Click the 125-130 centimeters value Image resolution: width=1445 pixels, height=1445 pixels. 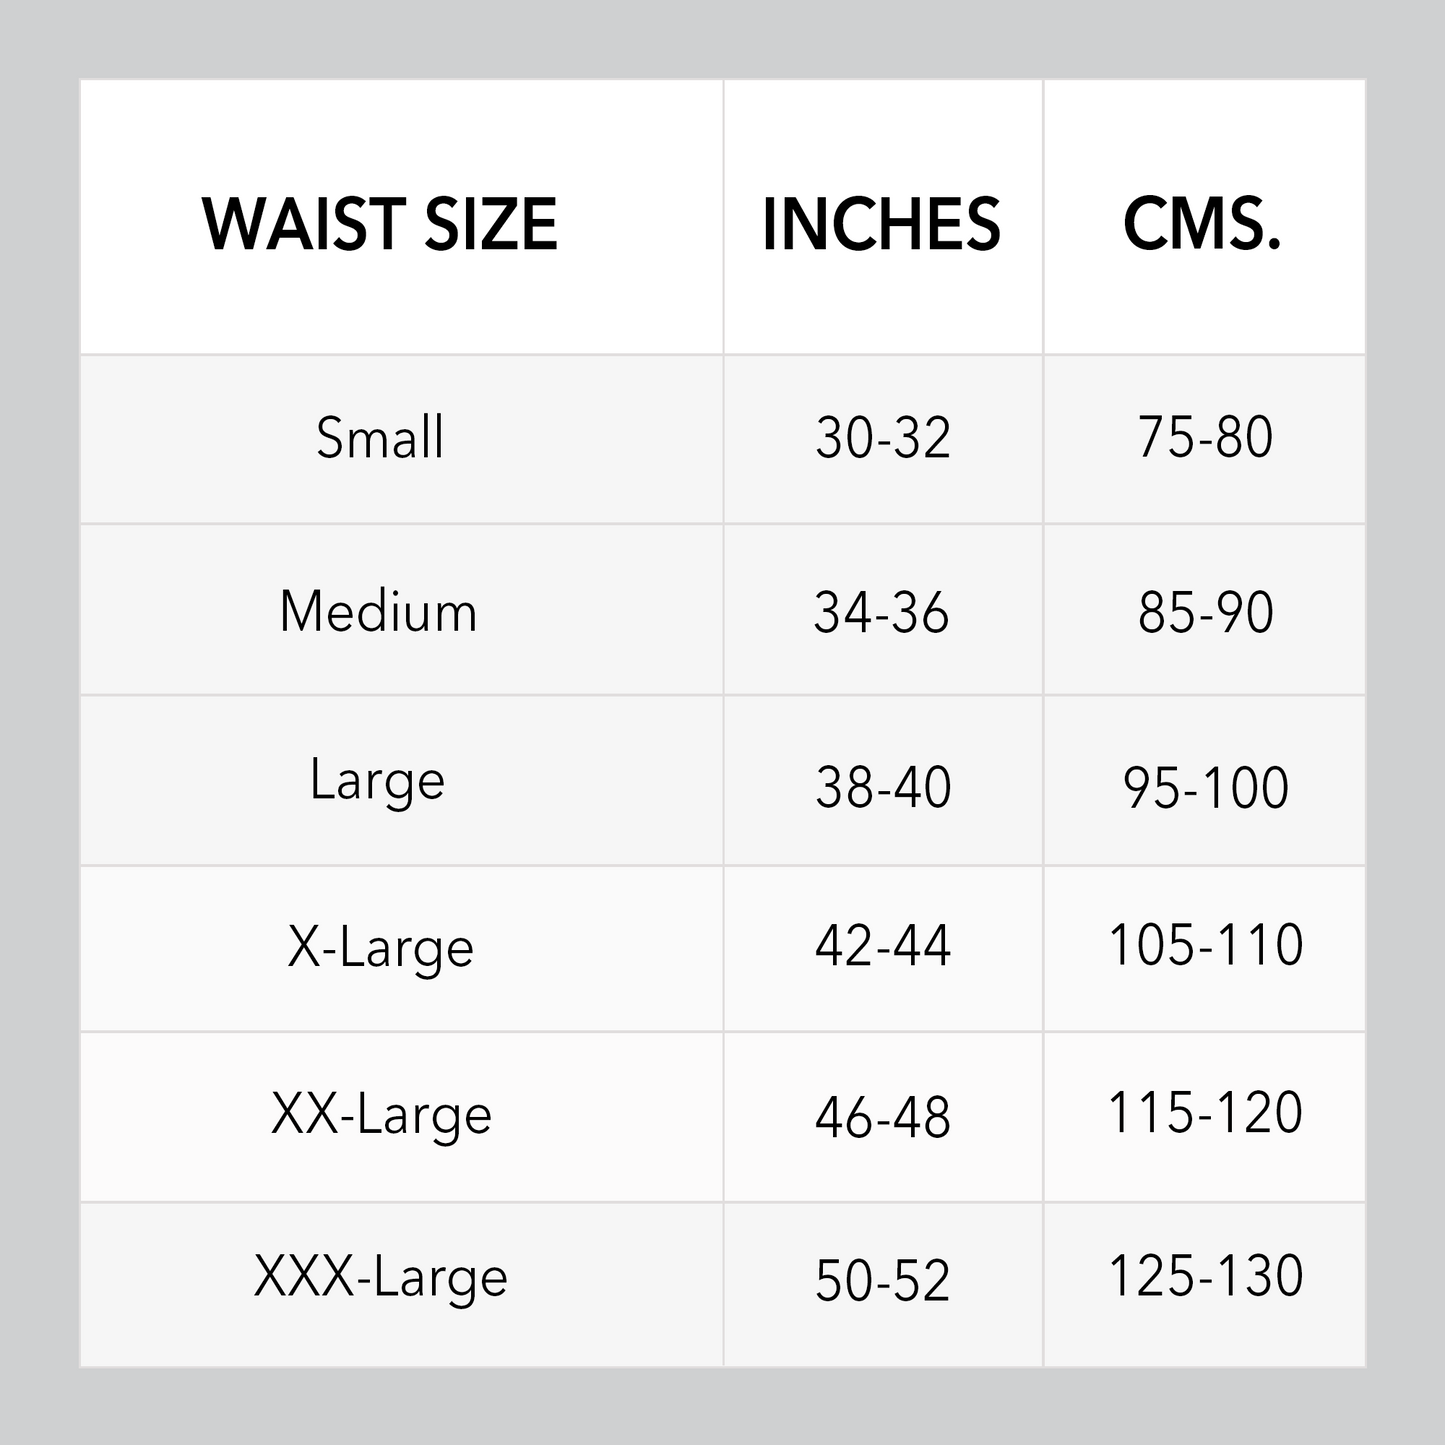click(x=1205, y=1276)
